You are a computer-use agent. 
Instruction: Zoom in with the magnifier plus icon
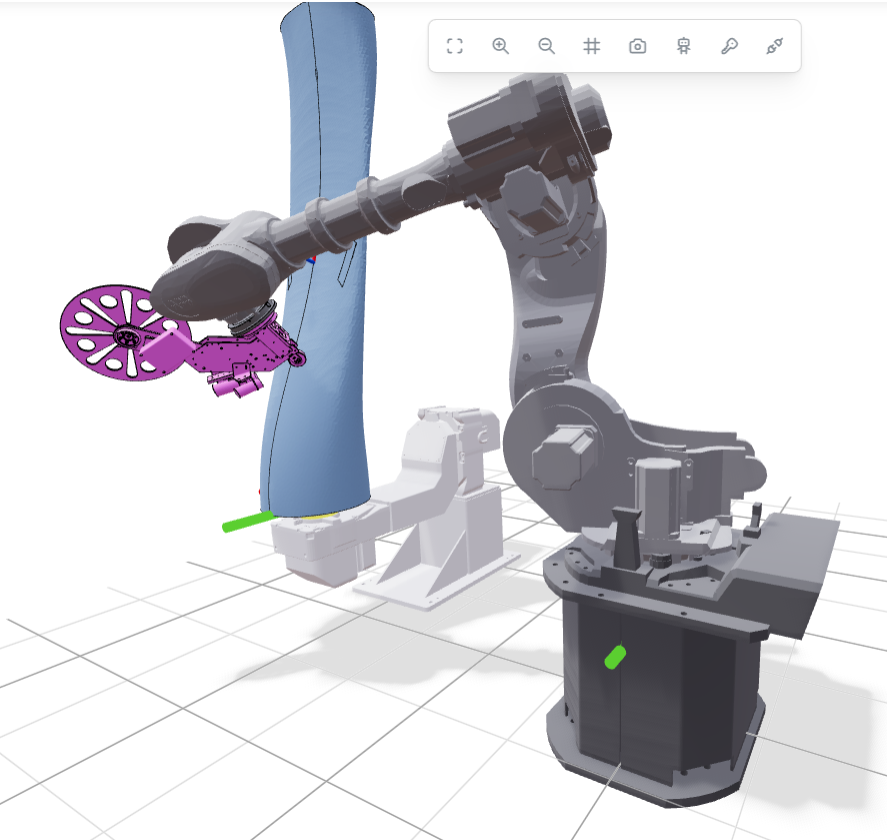point(501,46)
